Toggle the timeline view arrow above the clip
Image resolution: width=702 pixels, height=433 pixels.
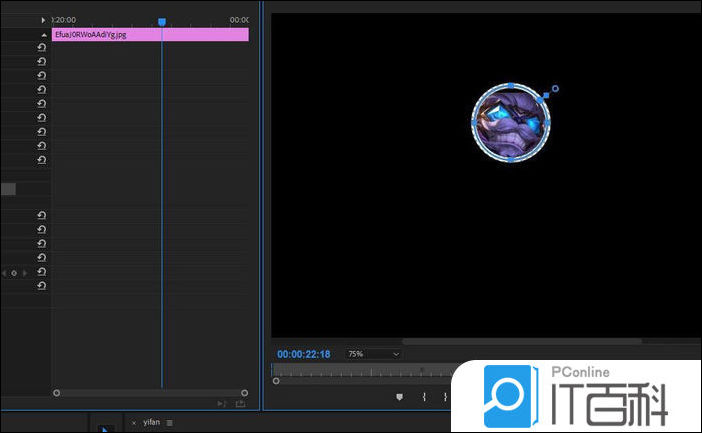pos(43,20)
